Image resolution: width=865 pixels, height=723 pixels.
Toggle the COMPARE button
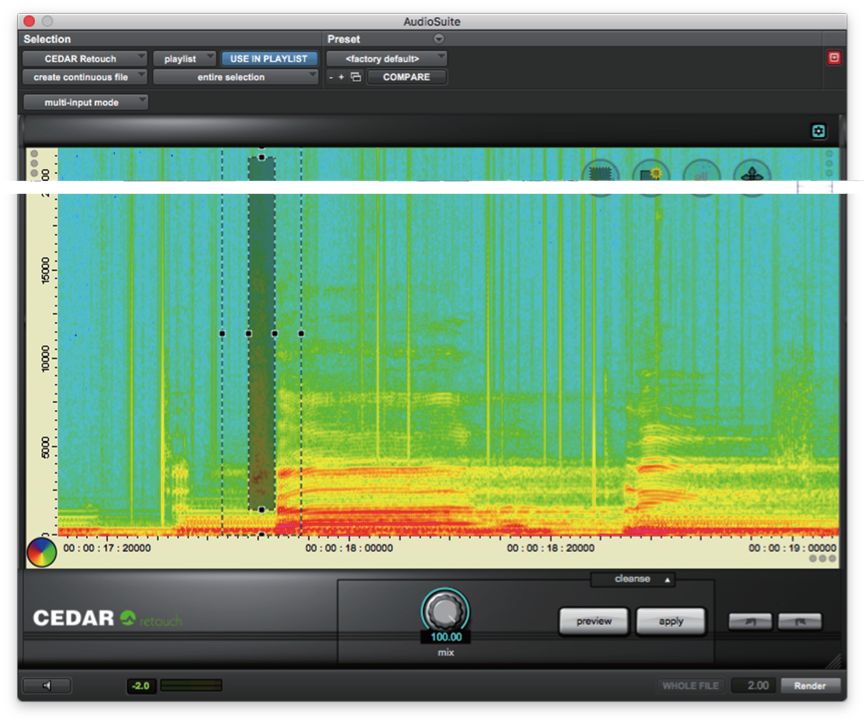pyautogui.click(x=407, y=77)
